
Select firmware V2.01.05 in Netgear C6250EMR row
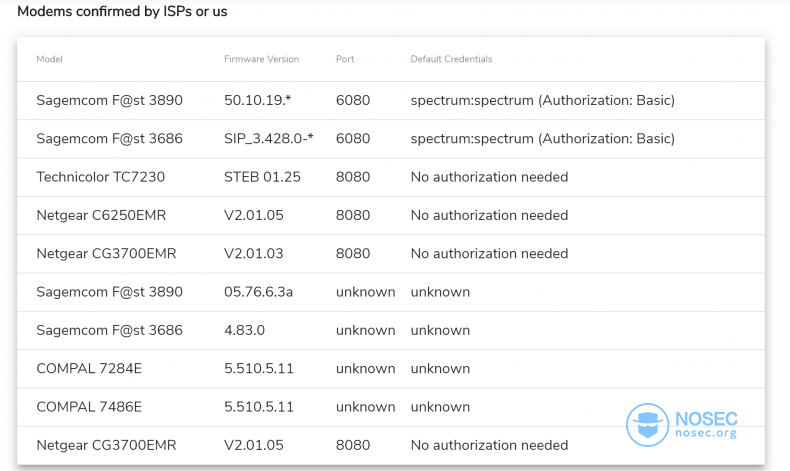click(254, 215)
